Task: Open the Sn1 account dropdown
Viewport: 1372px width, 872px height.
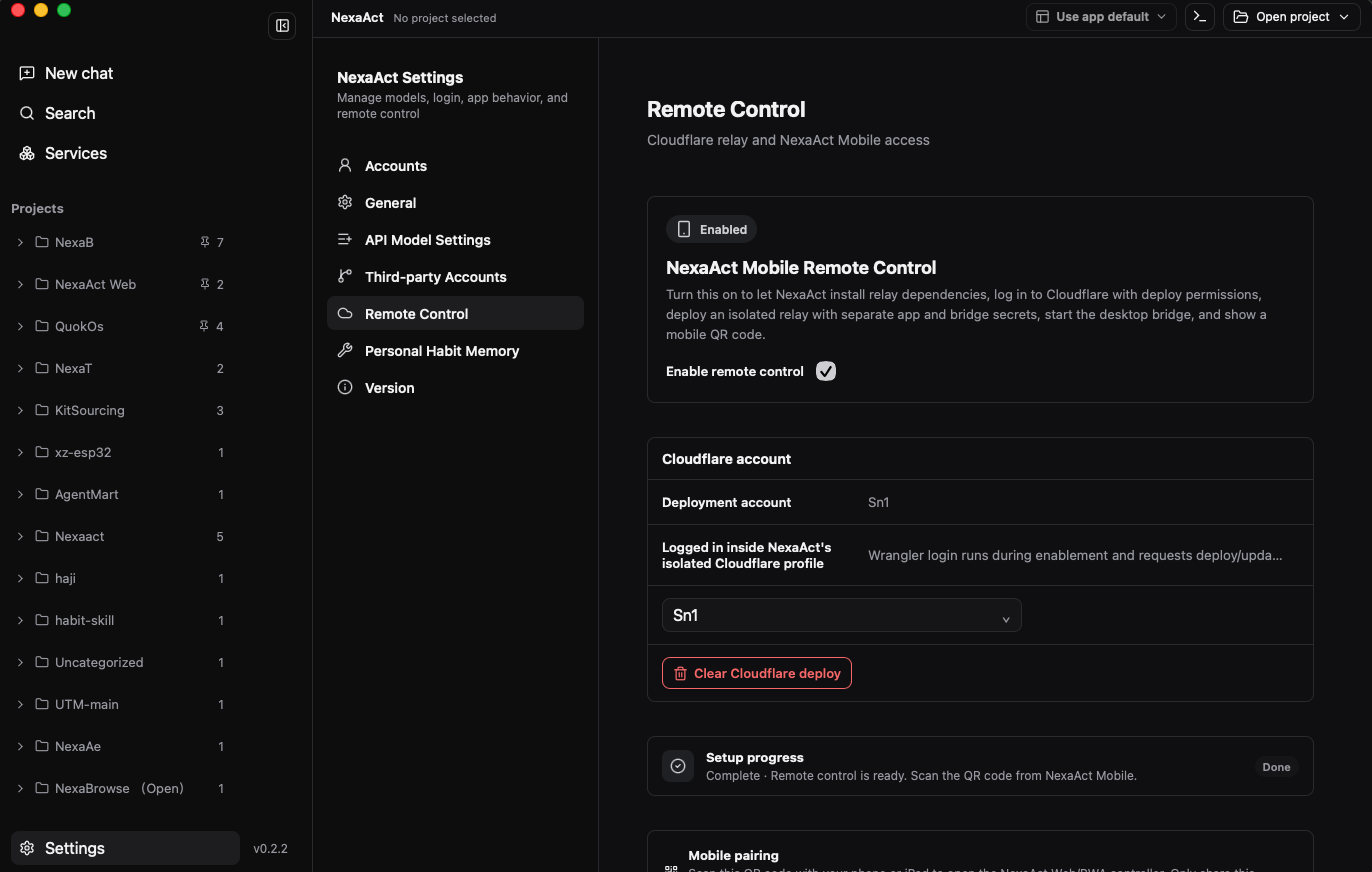Action: [842, 615]
